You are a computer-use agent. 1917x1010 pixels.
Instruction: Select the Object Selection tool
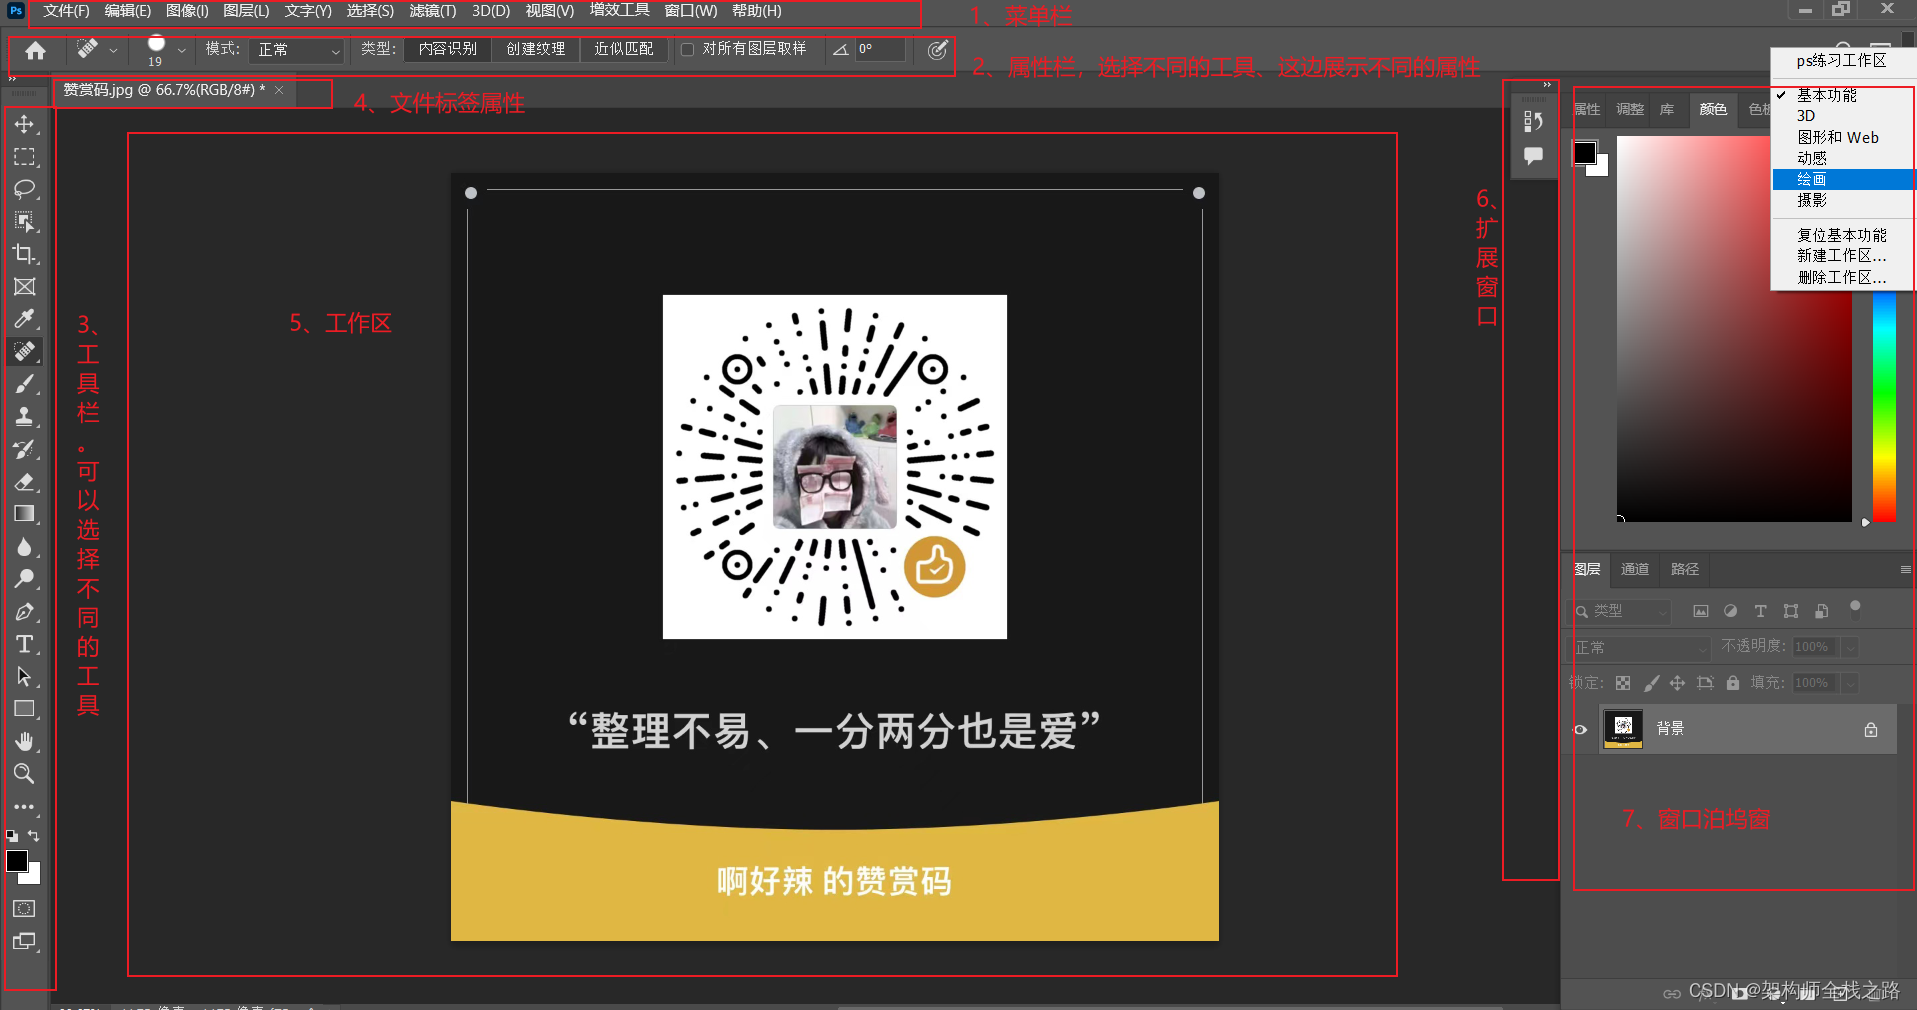coord(24,222)
